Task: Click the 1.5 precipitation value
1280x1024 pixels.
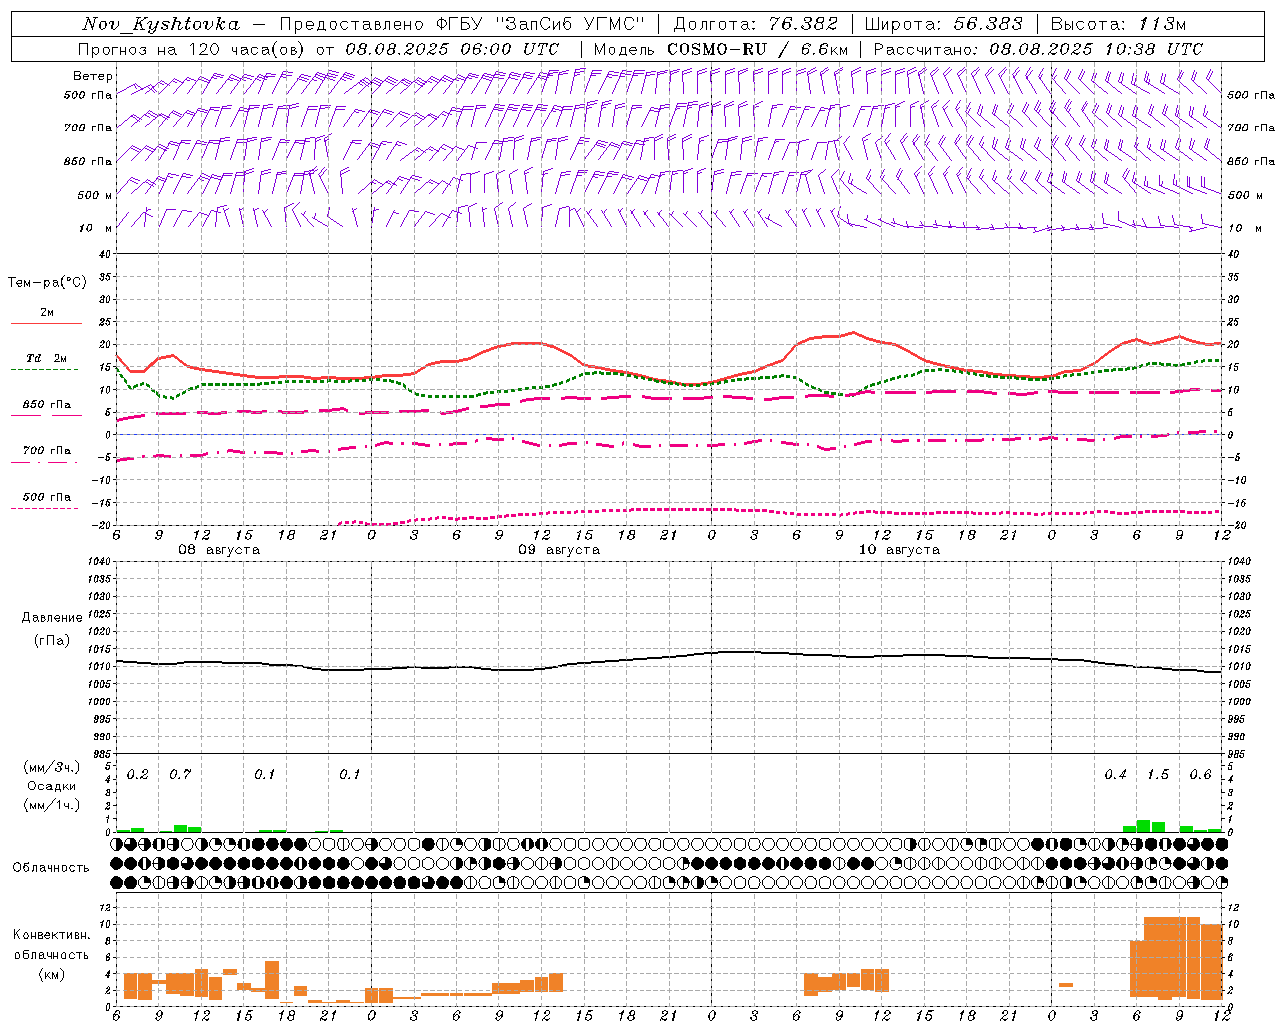Action: pyautogui.click(x=1158, y=775)
